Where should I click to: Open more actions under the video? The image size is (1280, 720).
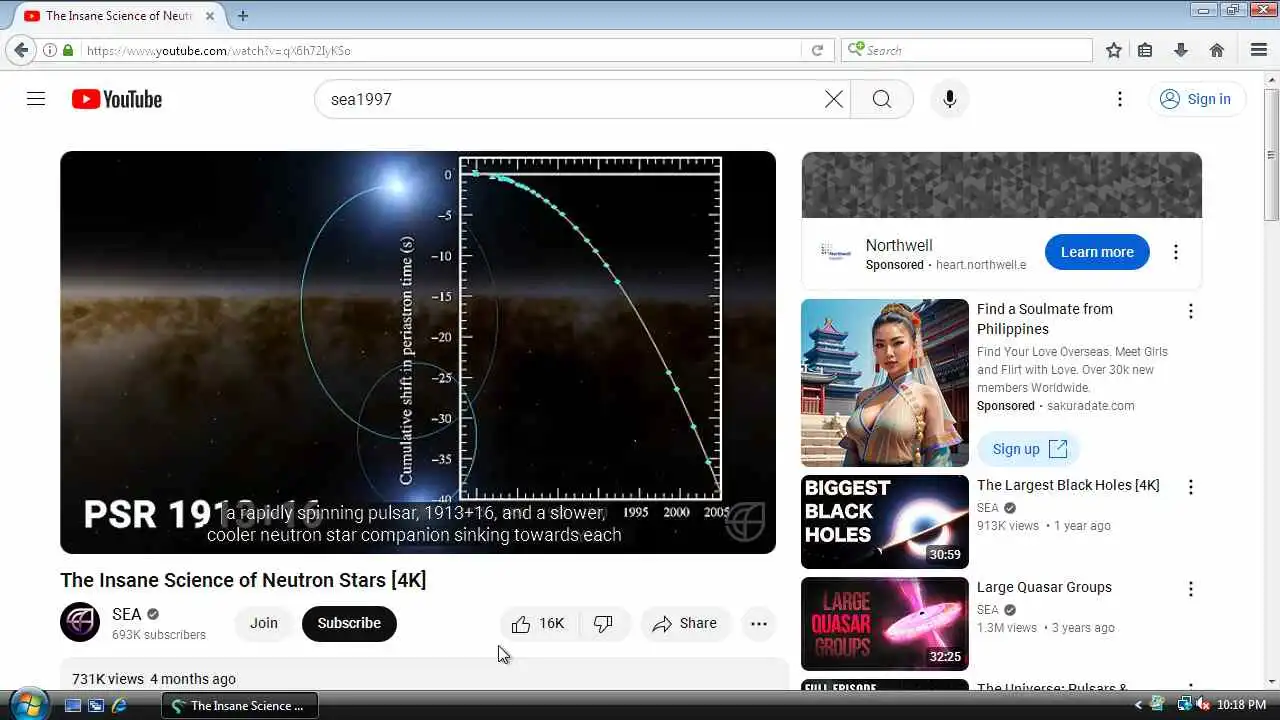[759, 623]
